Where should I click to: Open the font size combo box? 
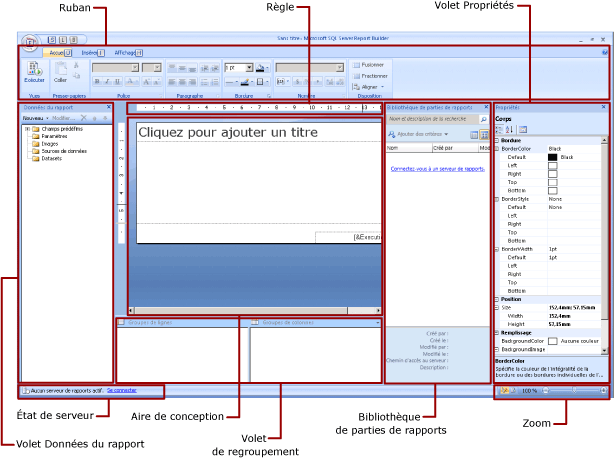click(x=152, y=68)
